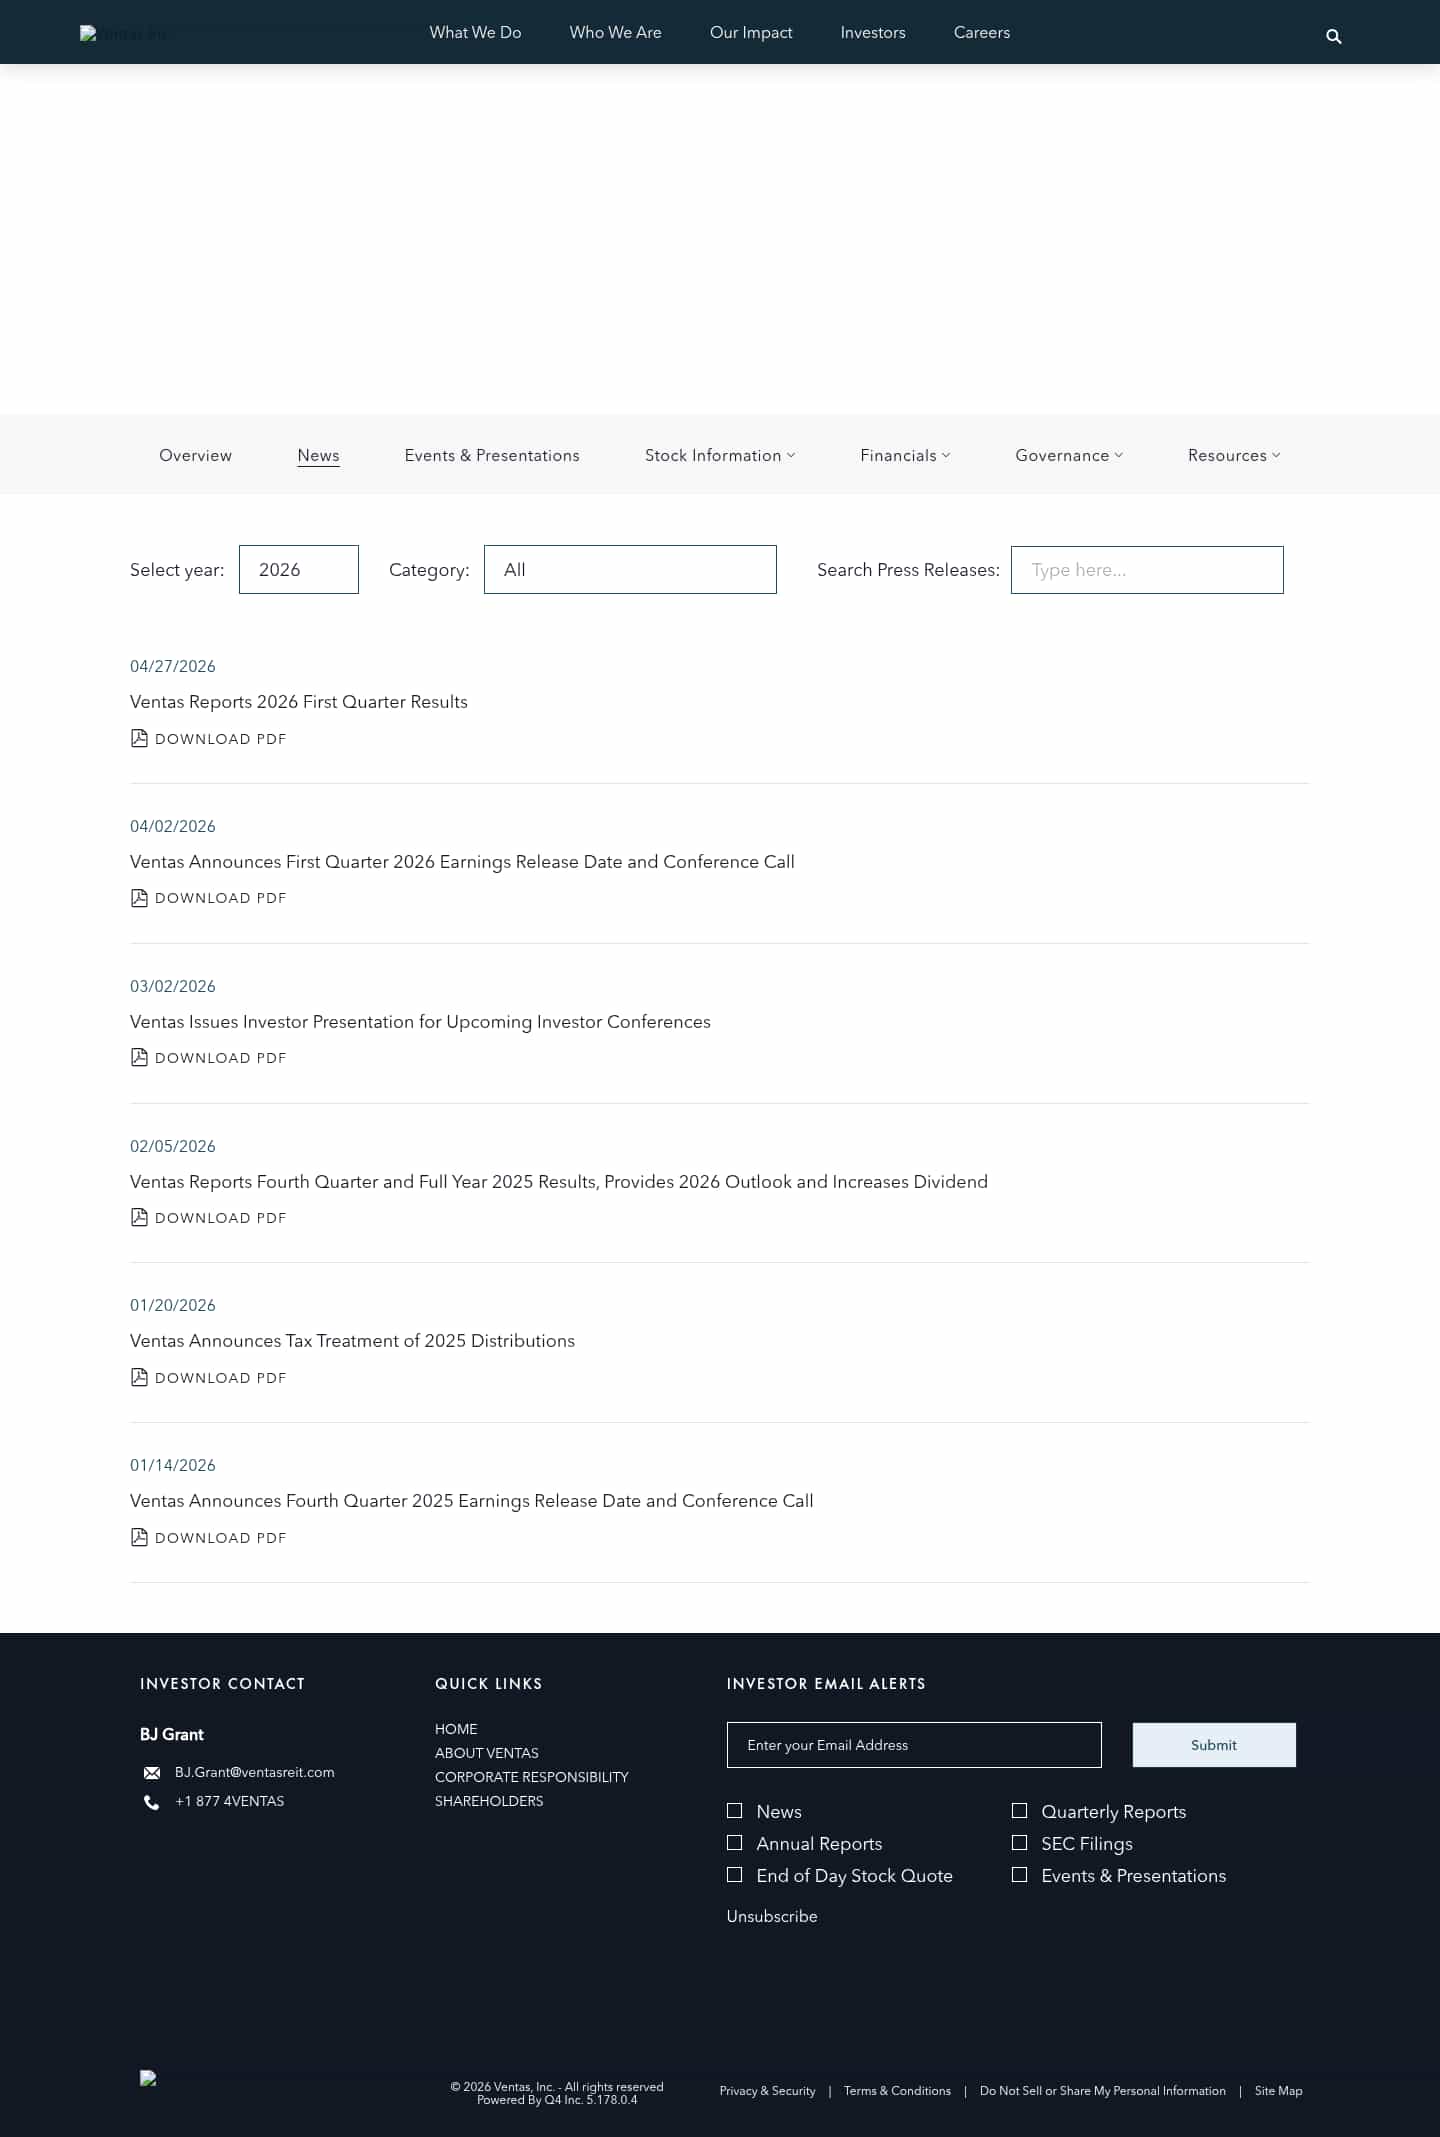Click PDF icon for the 04/02/2026 release
The image size is (1440, 2137).
pos(139,898)
